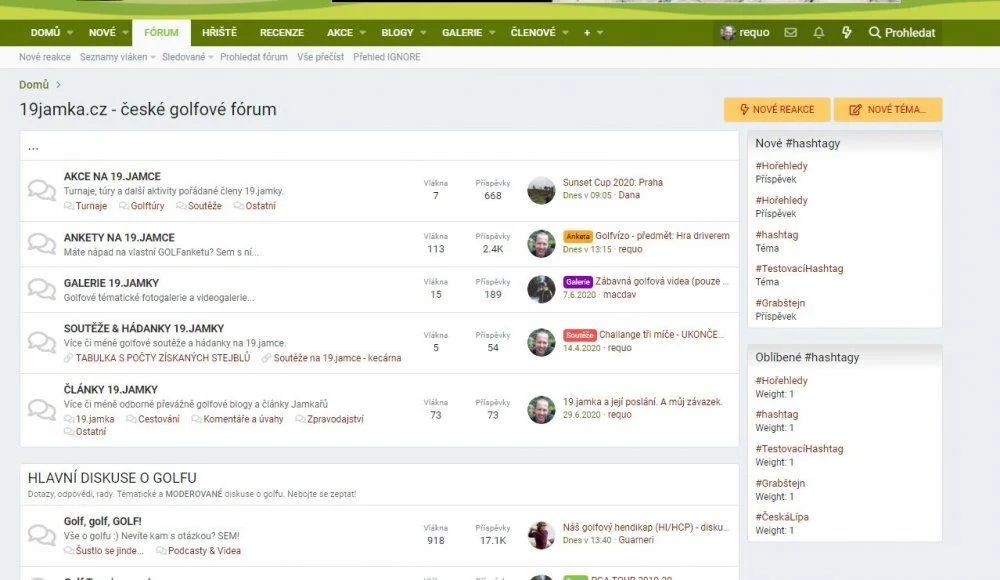Viewport: 1000px width, 580px height.
Task: Expand the DOMŮ menu arrow
Action: pos(70,33)
